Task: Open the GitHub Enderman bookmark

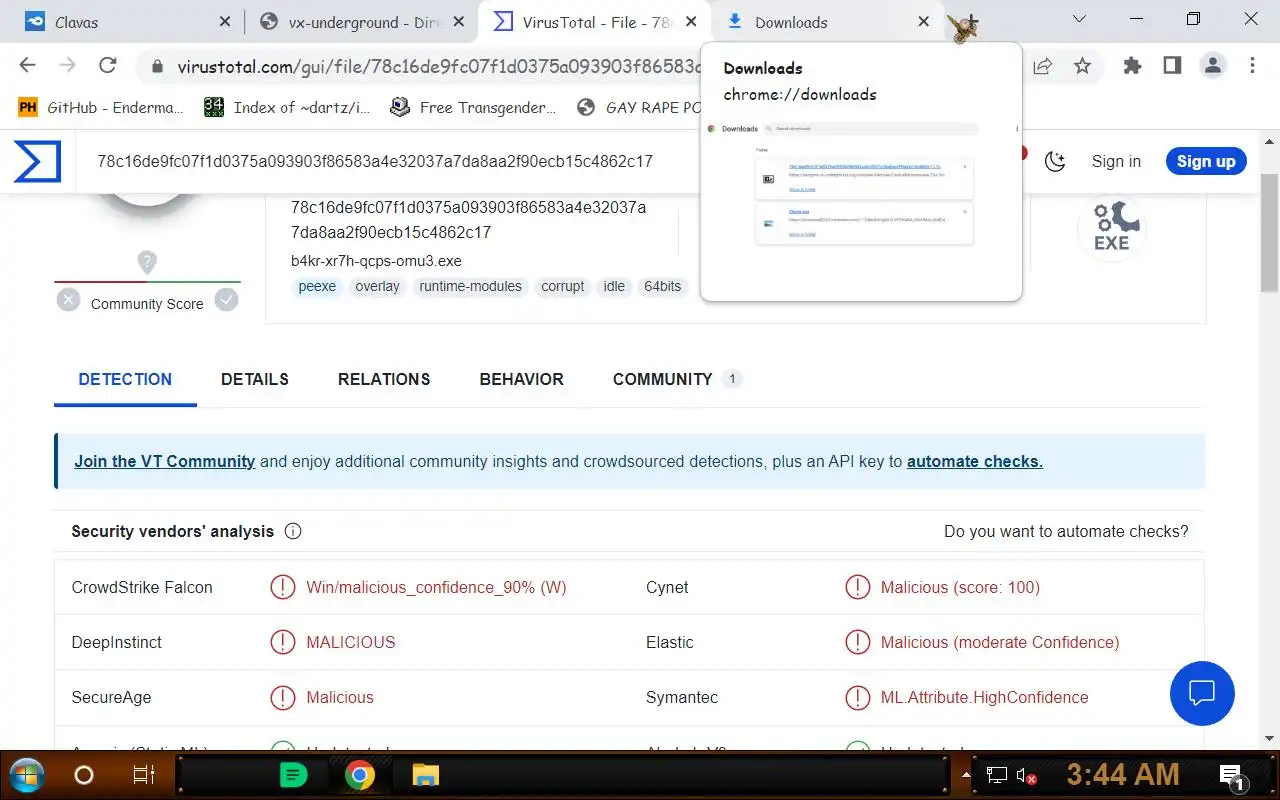Action: click(102, 107)
